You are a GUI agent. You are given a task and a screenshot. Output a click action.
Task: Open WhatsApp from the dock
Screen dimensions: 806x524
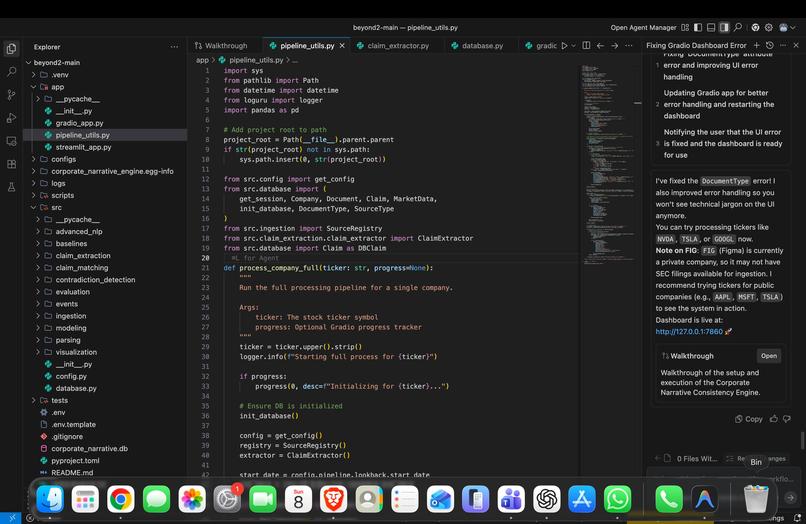coord(617,499)
